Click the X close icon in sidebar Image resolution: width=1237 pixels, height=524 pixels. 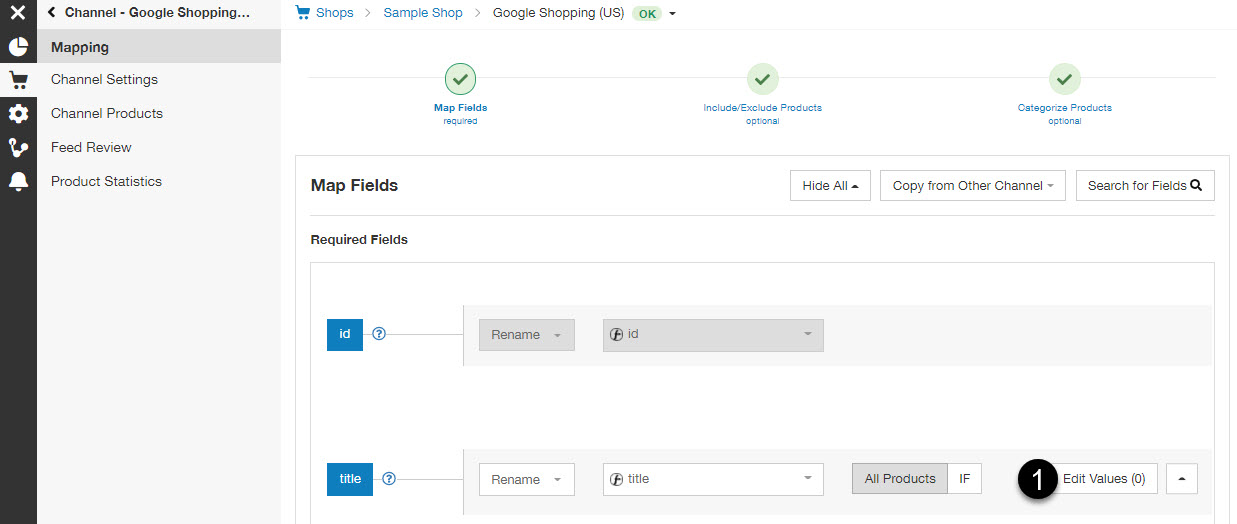click(17, 14)
